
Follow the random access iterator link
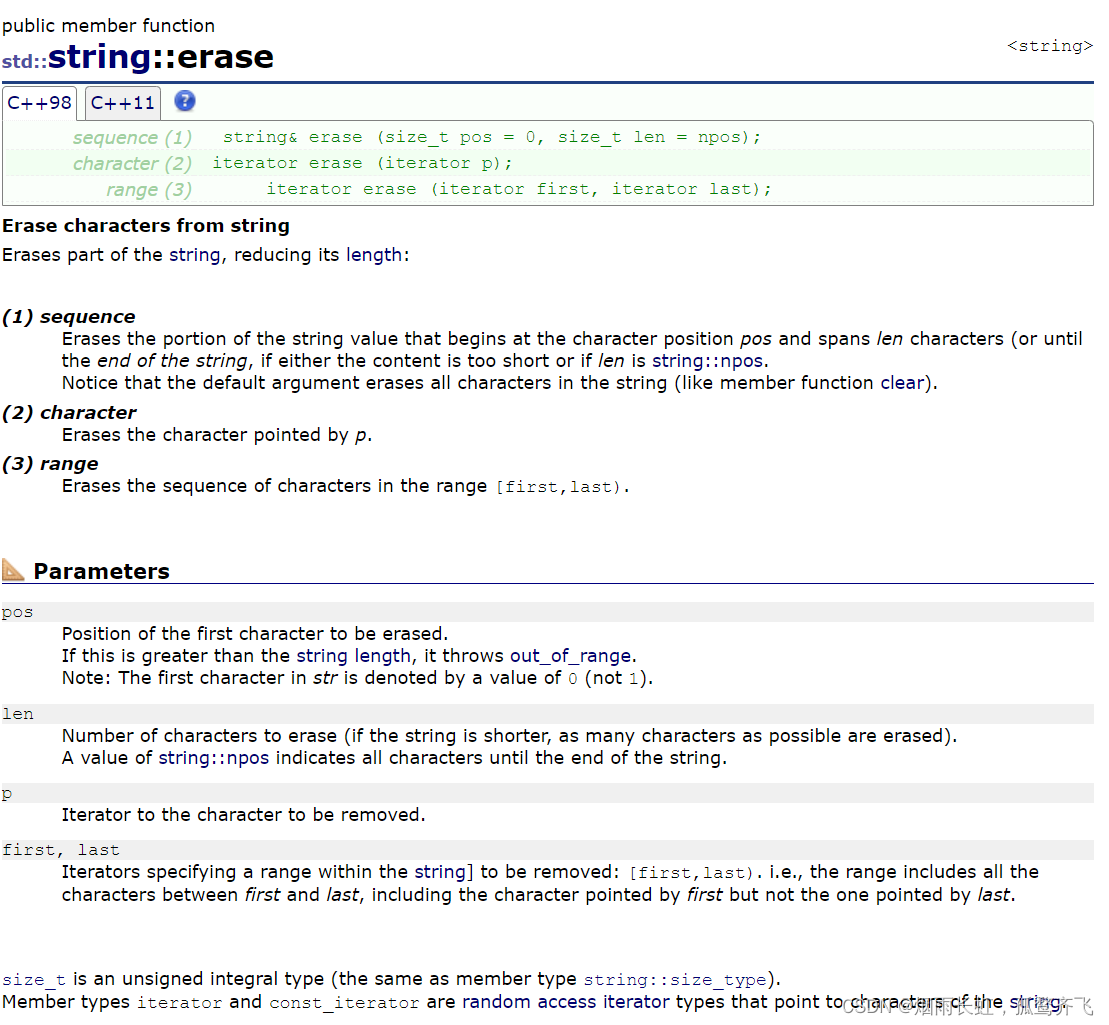point(566,1001)
